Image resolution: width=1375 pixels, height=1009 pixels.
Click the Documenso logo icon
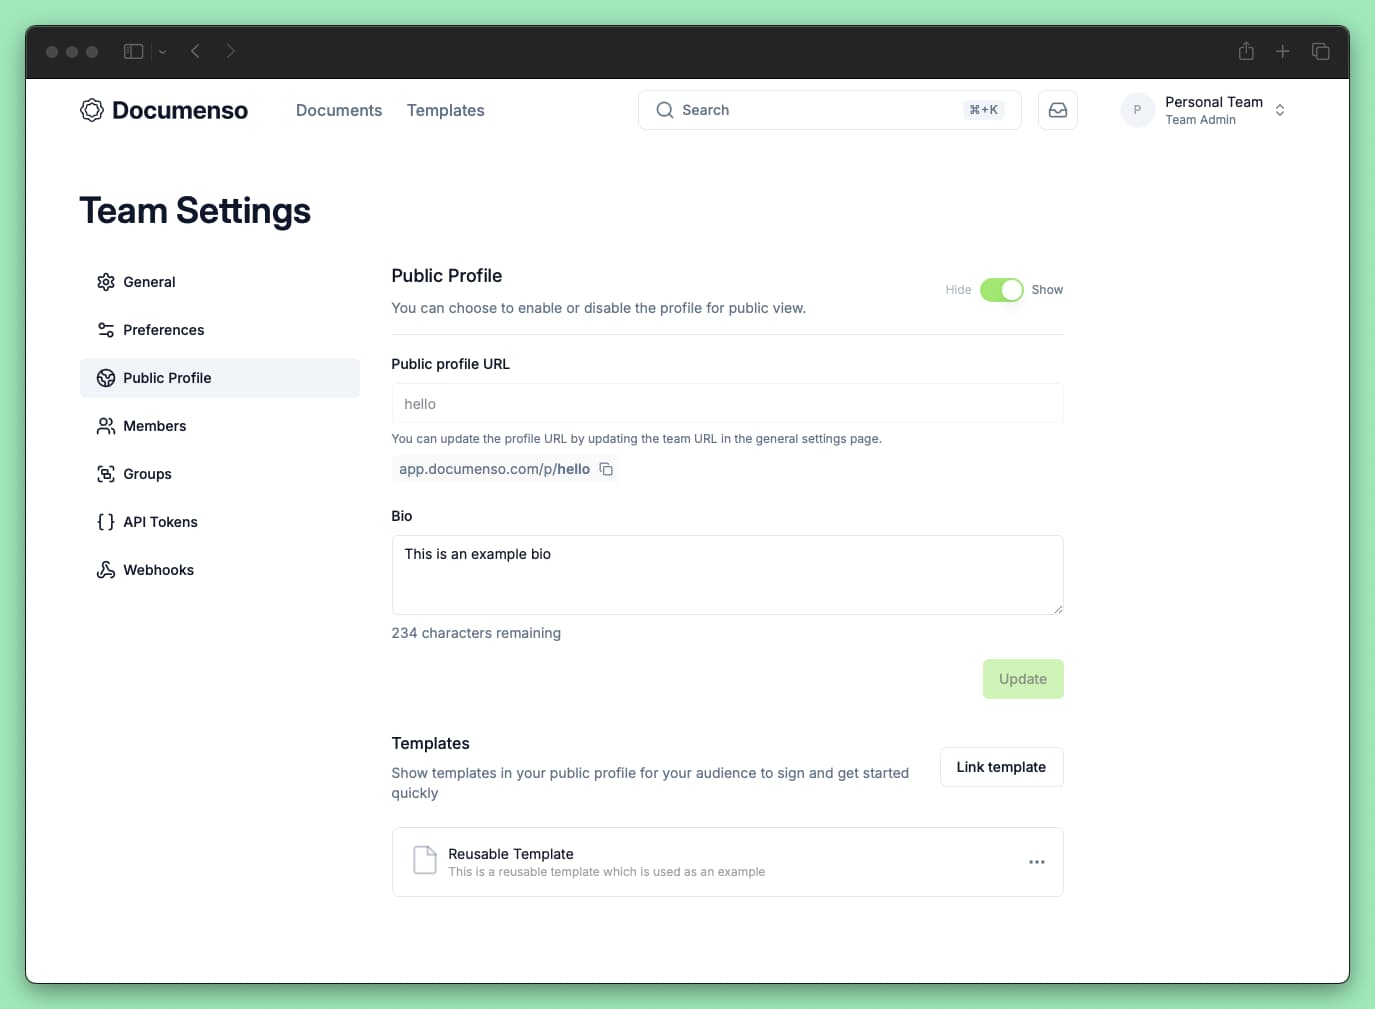click(x=91, y=110)
